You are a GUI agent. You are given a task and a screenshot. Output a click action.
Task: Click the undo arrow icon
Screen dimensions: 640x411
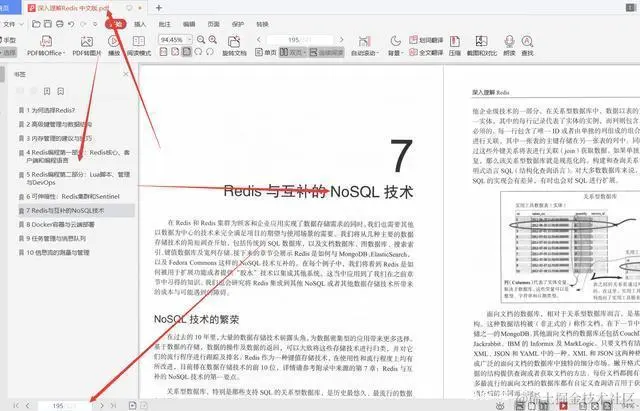tap(71, 24)
